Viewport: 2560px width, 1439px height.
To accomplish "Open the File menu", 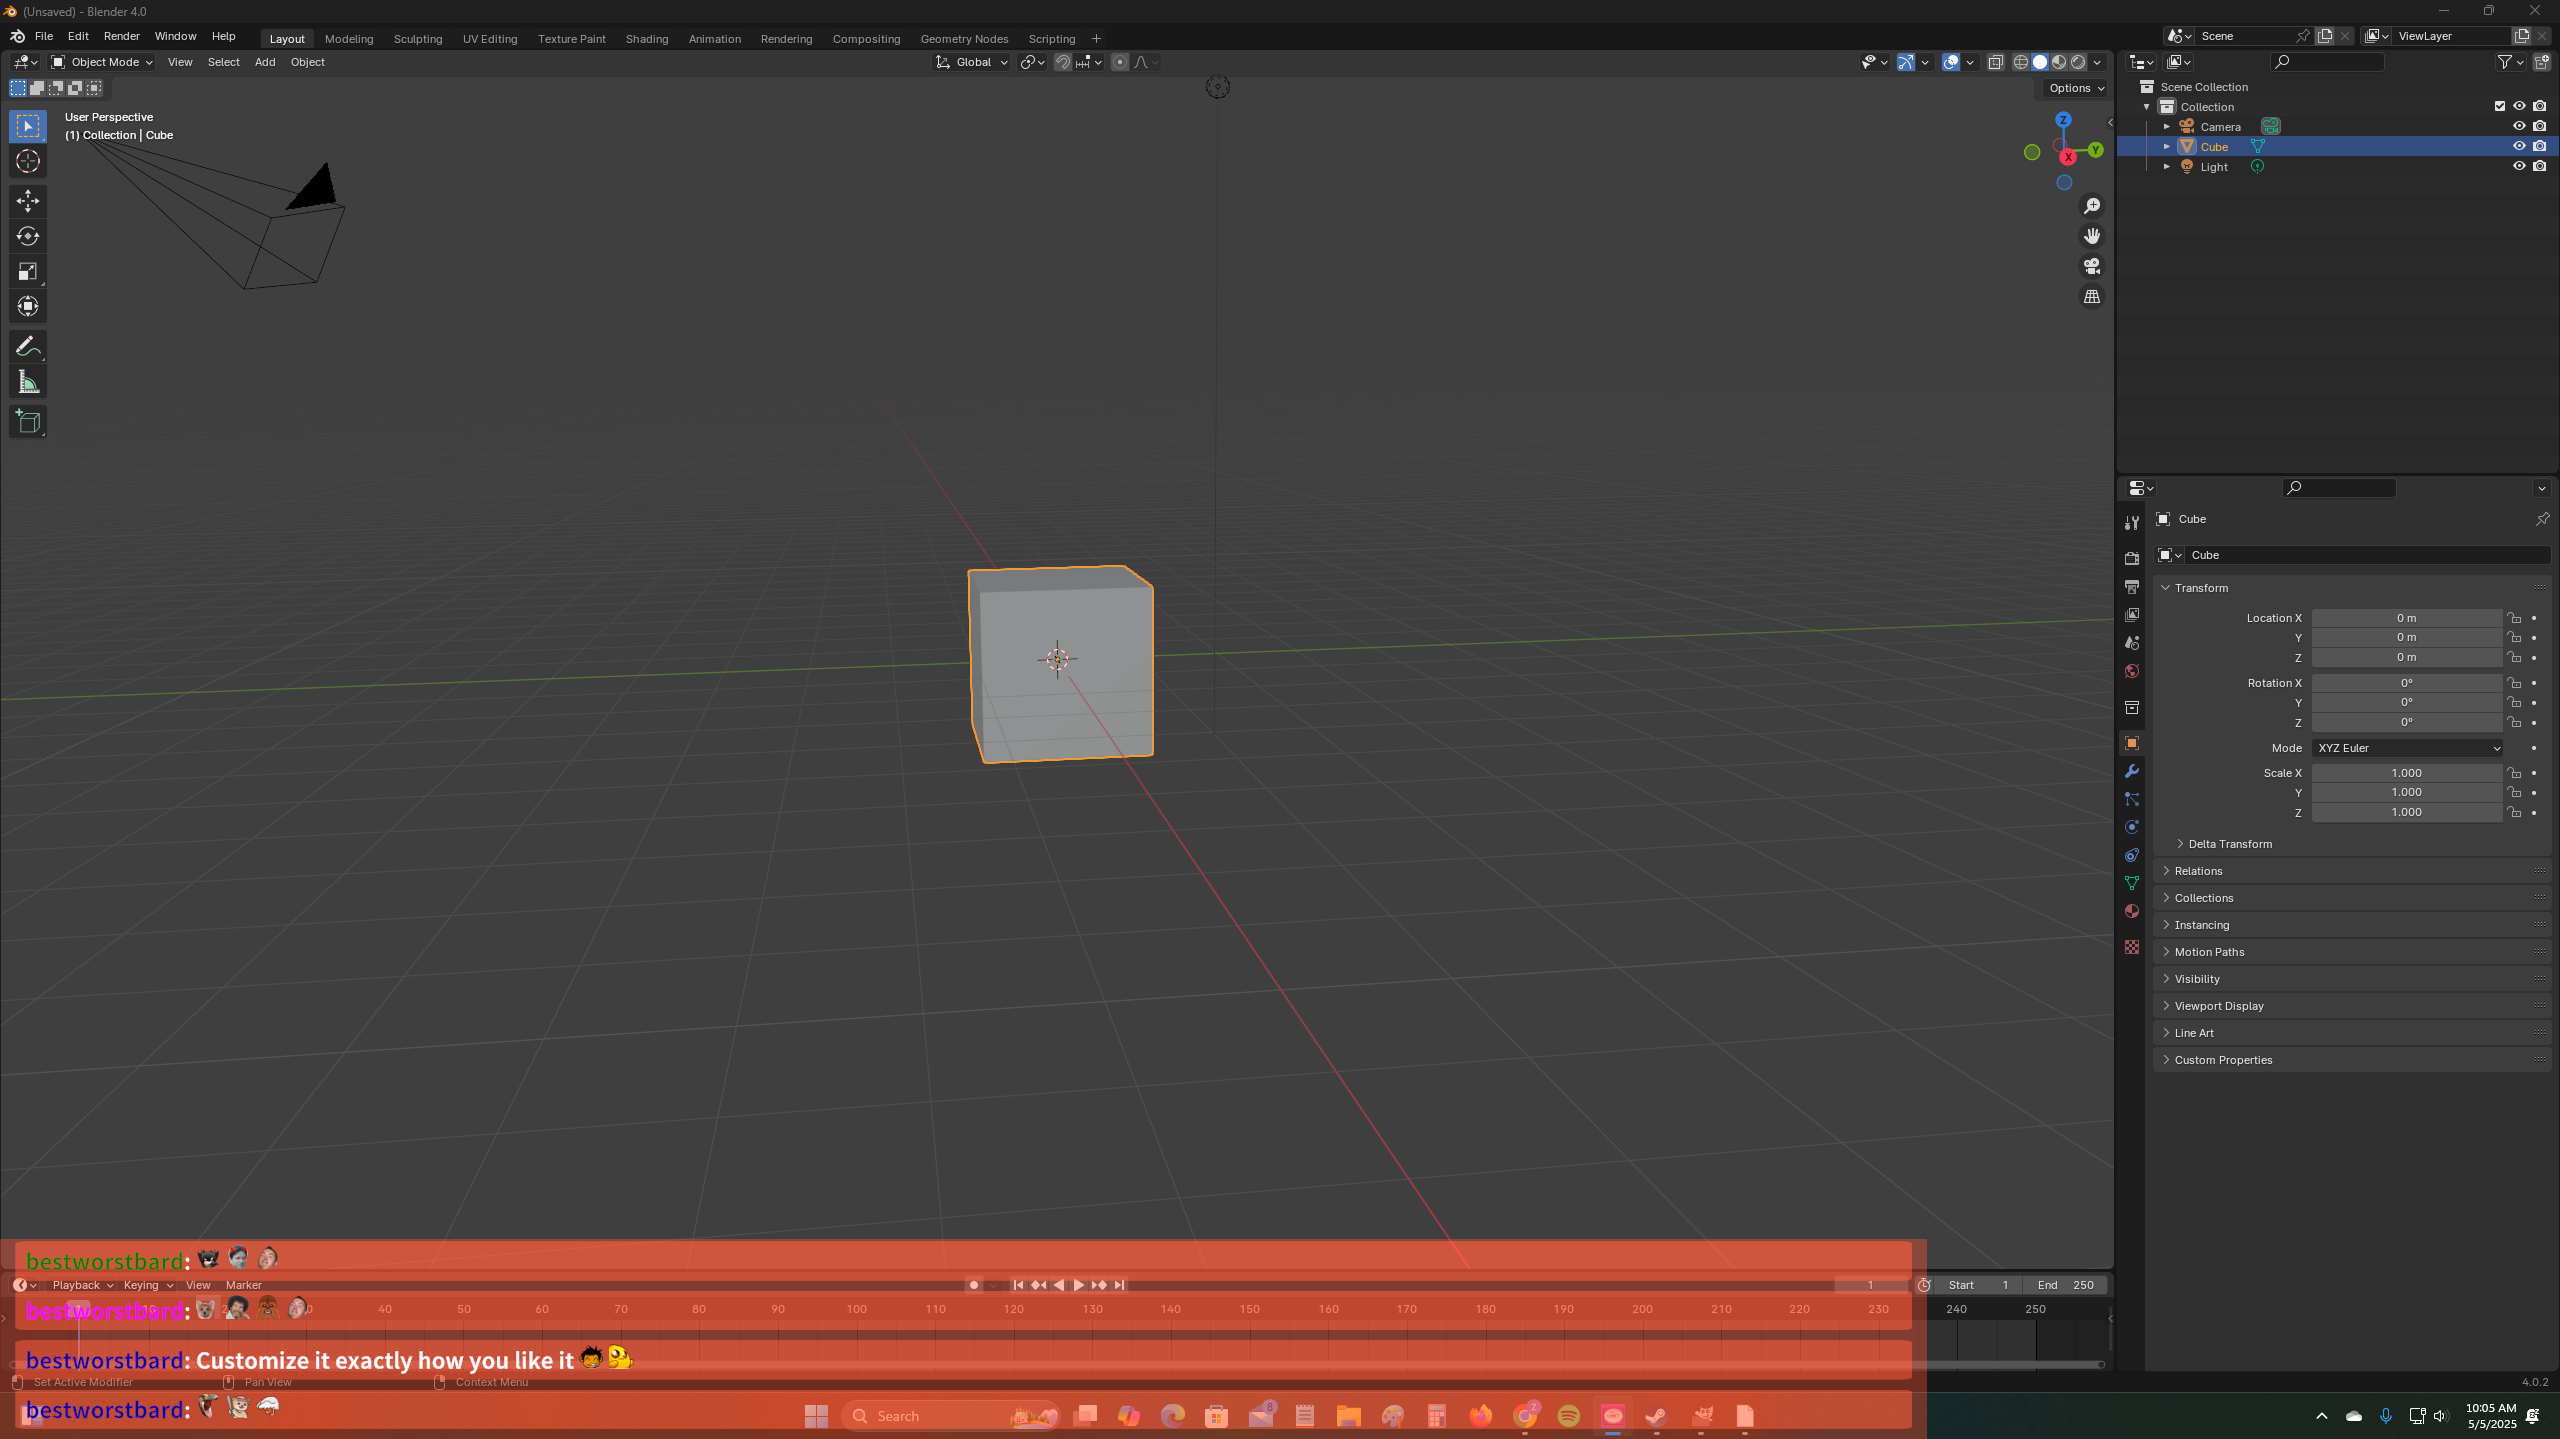I will [x=44, y=36].
